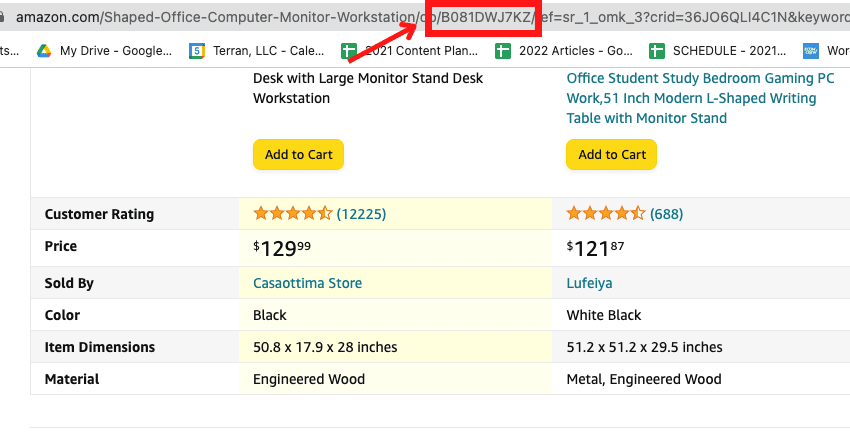
Task: Click the Color row label
Action: point(62,315)
